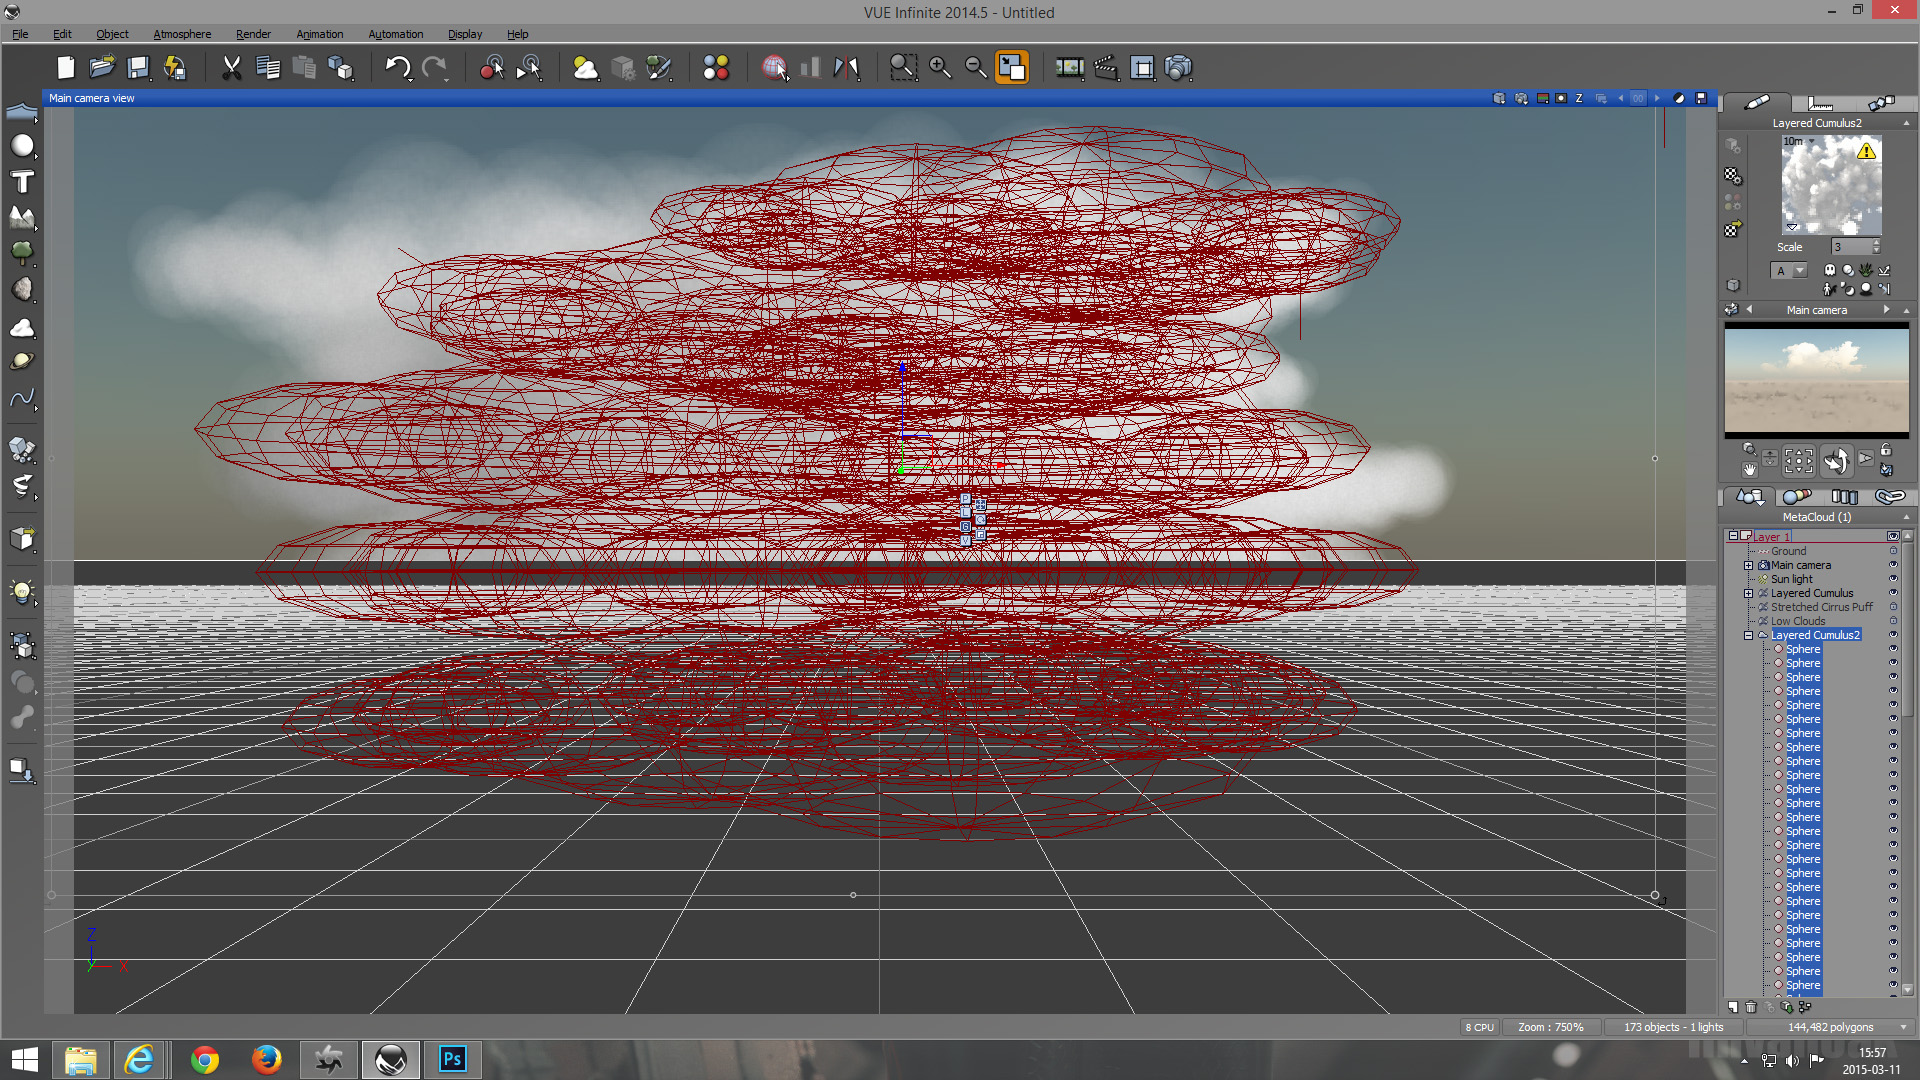Click the Undo arrow in toolbar
Image resolution: width=1920 pixels, height=1080 pixels.
click(x=397, y=67)
